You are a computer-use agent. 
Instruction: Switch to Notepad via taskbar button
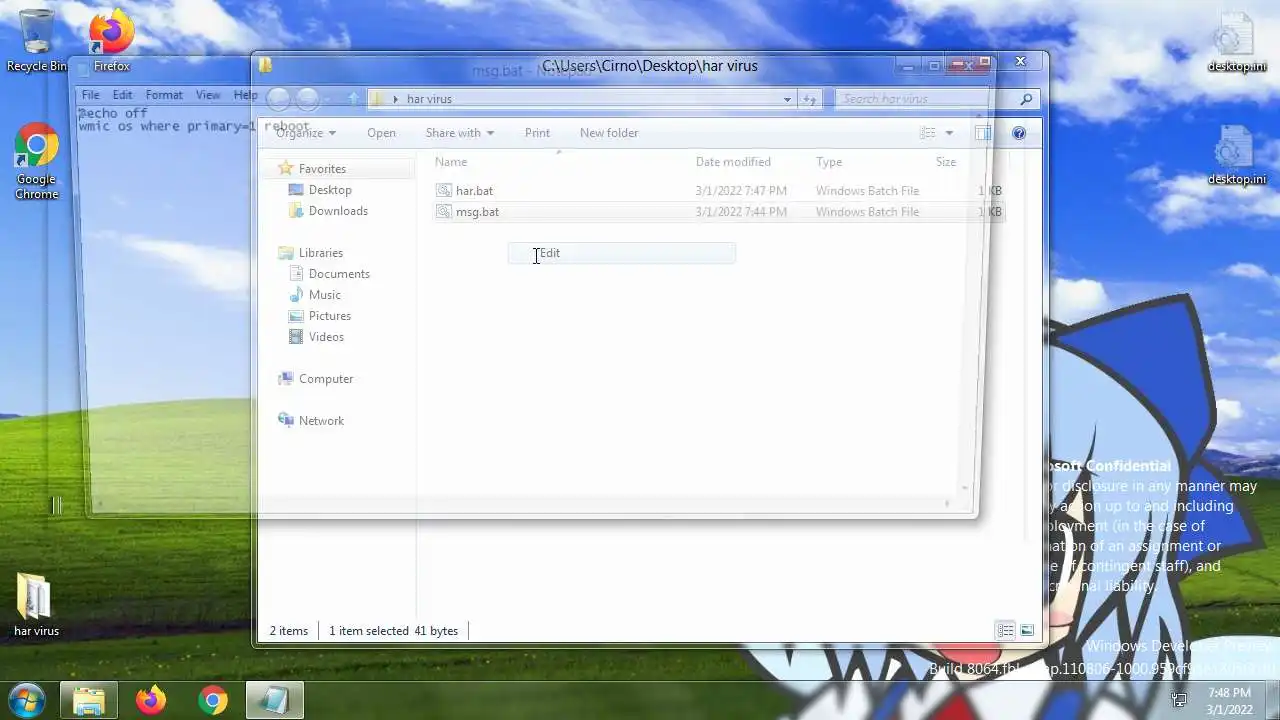(x=274, y=700)
